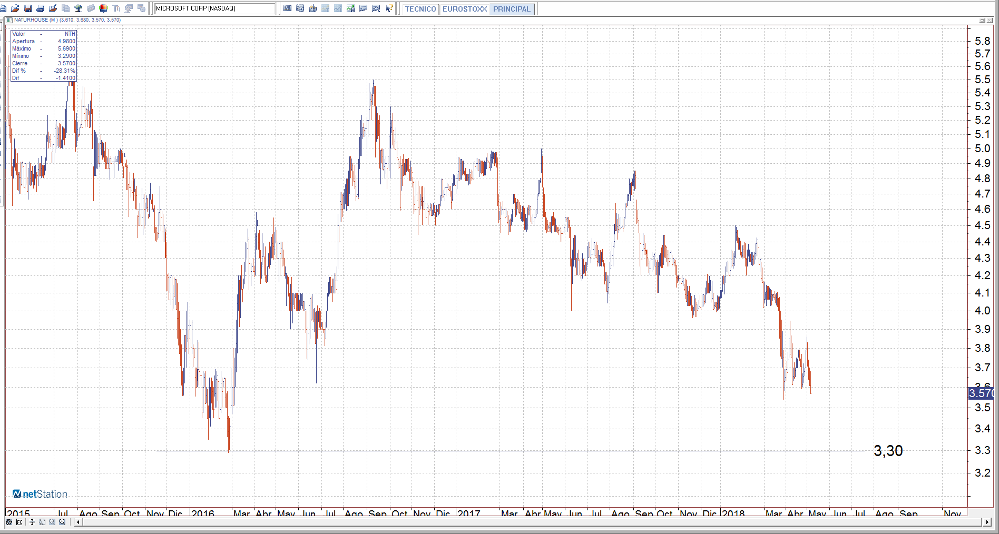Screen dimensions: 999x534
Task: Click the MICROSOFT CORP (NASDAQ) symbol field
Action: [x=214, y=8]
